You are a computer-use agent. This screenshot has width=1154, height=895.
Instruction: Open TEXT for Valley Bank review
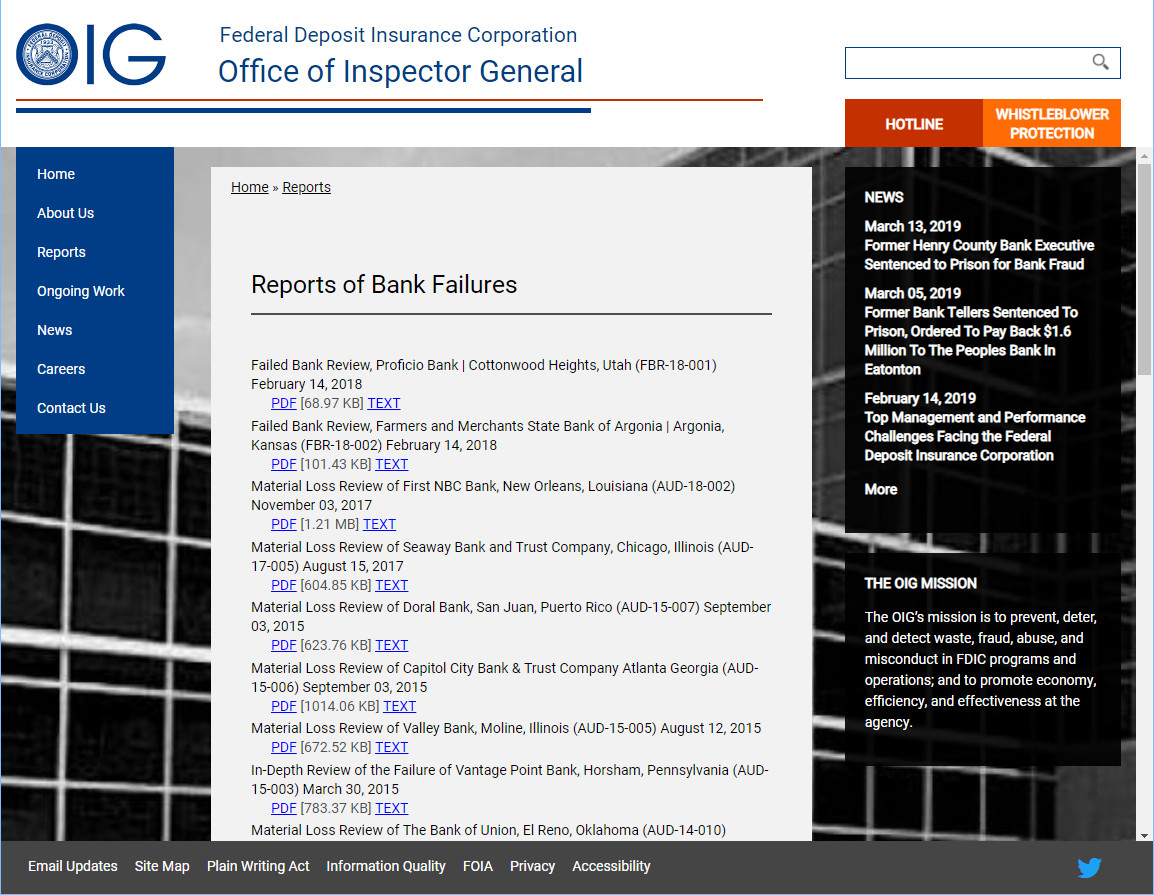point(392,748)
